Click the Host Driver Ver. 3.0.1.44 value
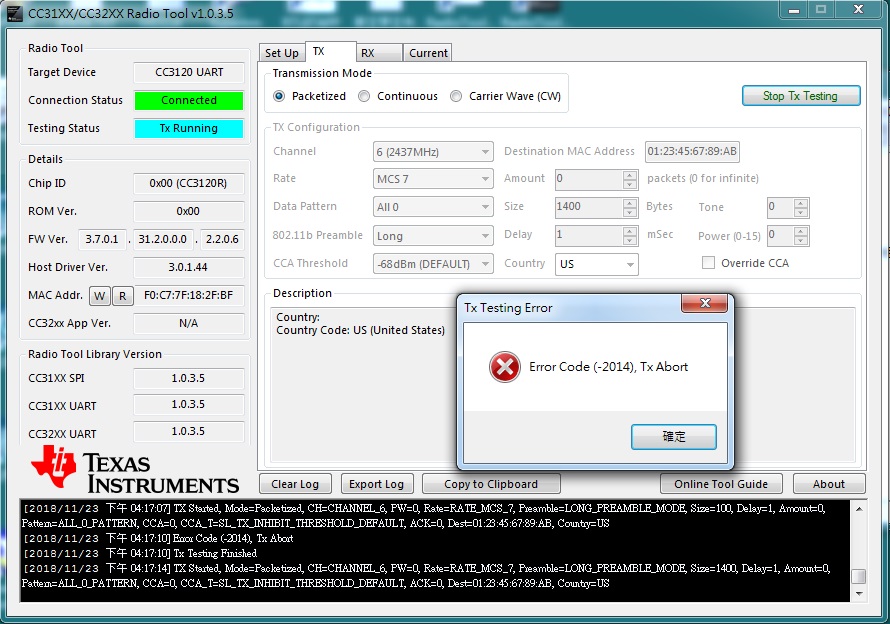This screenshot has width=890, height=624. point(188,267)
